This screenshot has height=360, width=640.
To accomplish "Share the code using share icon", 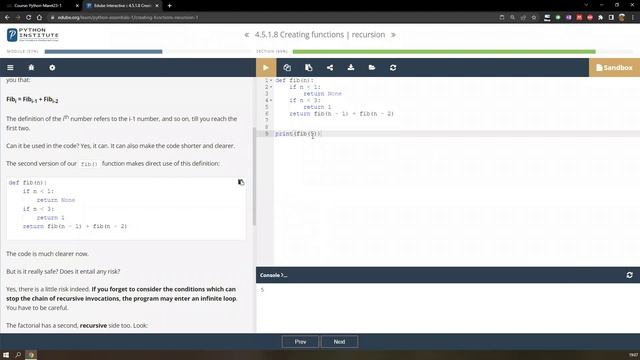I will pyautogui.click(x=330, y=68).
